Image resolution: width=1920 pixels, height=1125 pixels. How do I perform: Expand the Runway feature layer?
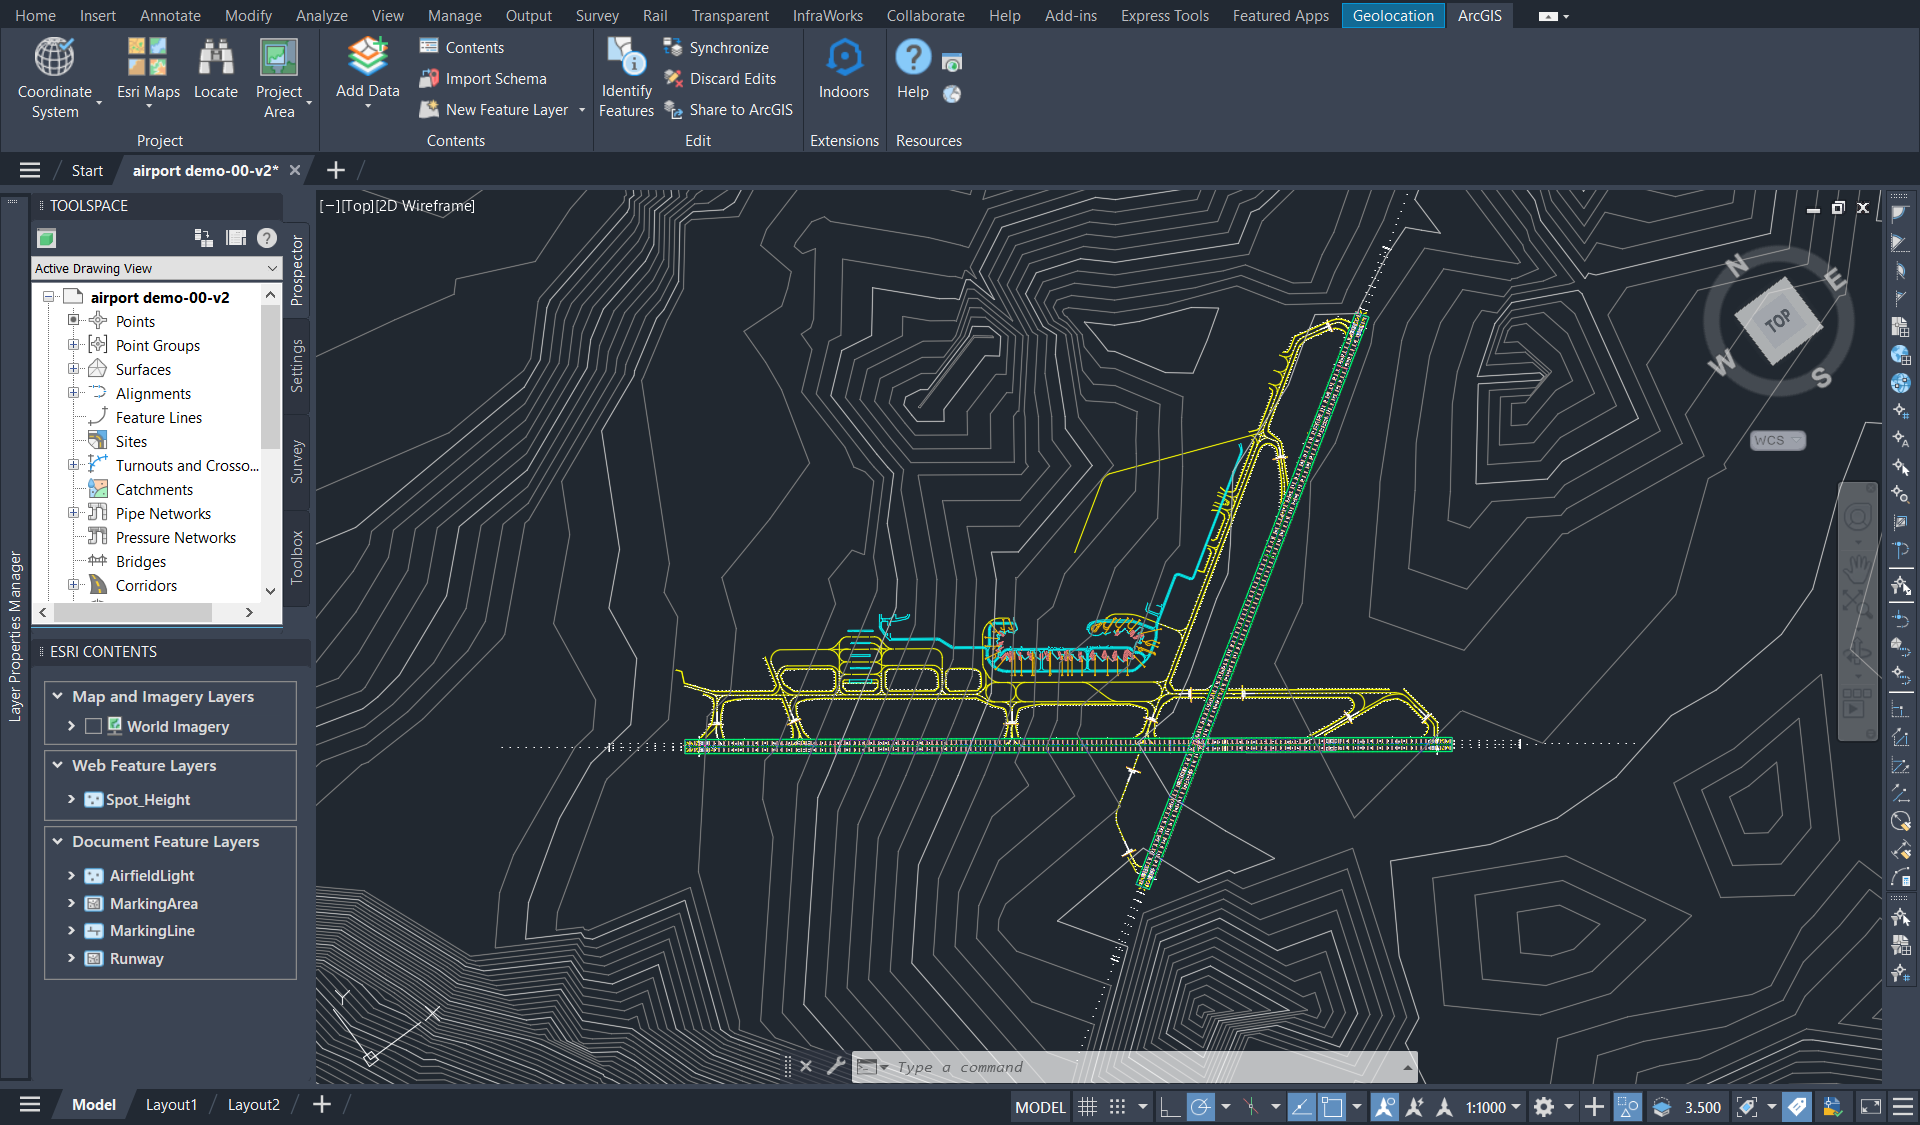coord(71,958)
